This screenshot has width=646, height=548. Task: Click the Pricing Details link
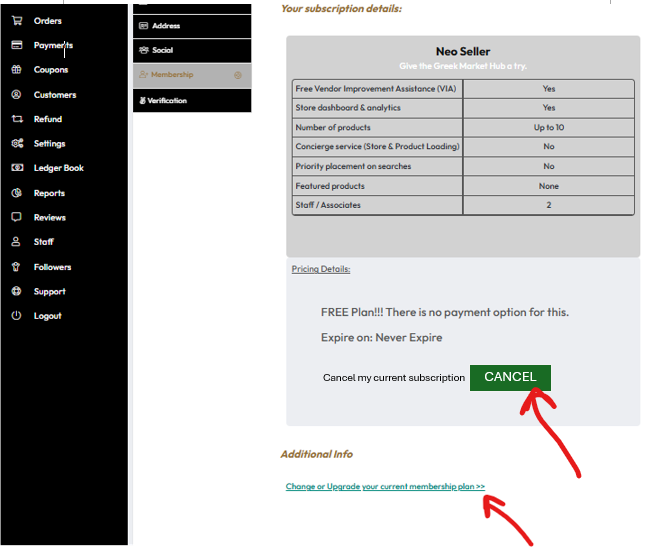pyautogui.click(x=321, y=269)
